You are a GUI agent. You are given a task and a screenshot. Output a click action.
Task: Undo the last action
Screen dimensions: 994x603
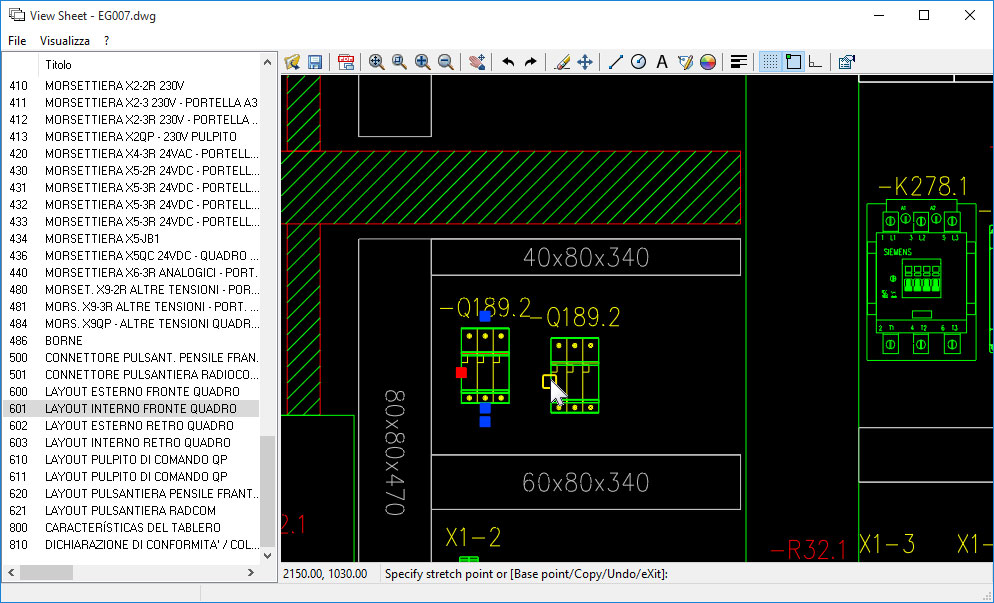508,62
